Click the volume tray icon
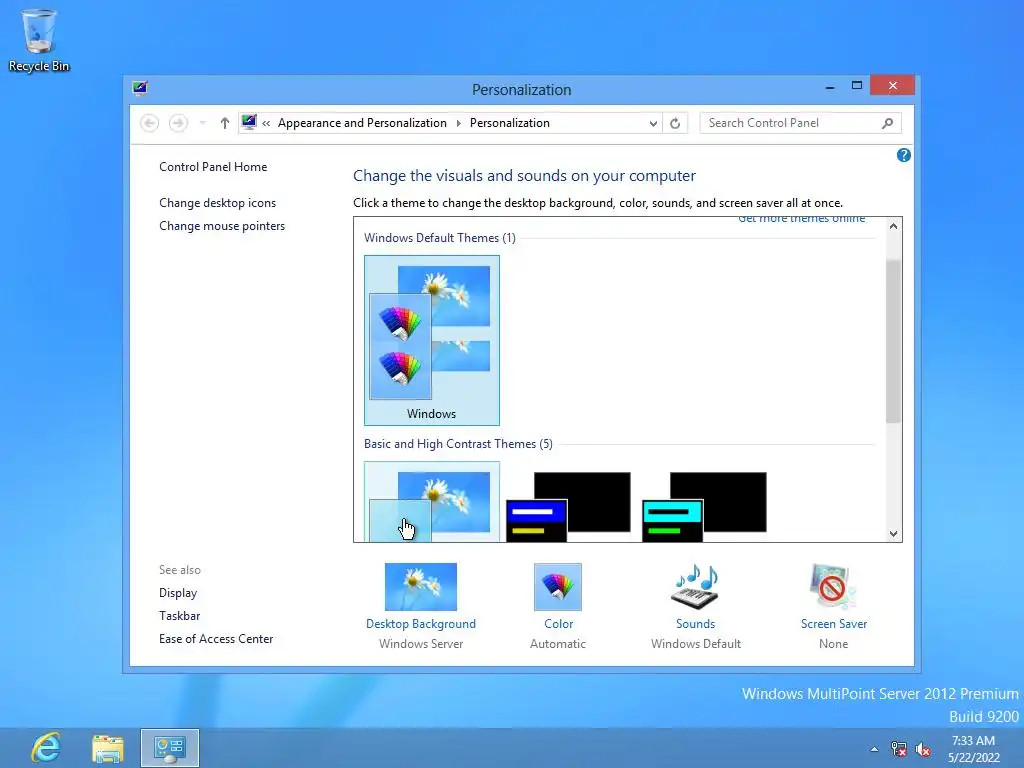The width and height of the screenshot is (1024, 768). pyautogui.click(x=923, y=749)
